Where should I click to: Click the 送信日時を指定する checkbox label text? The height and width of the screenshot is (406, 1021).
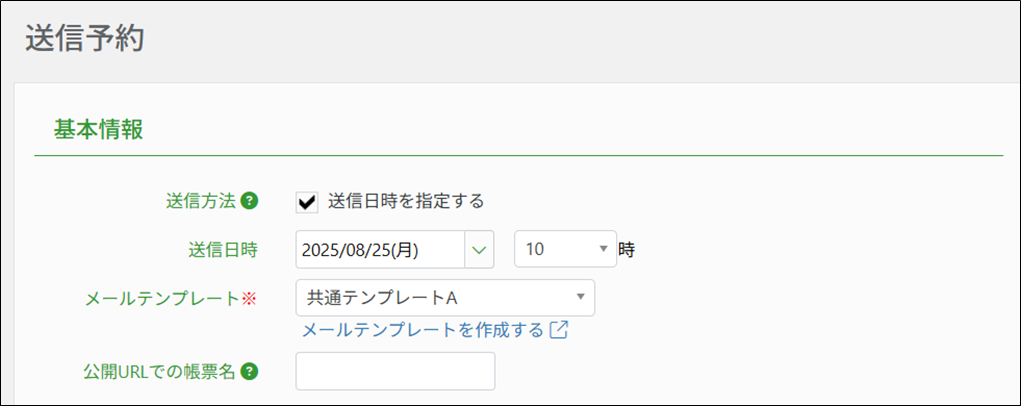tap(405, 201)
